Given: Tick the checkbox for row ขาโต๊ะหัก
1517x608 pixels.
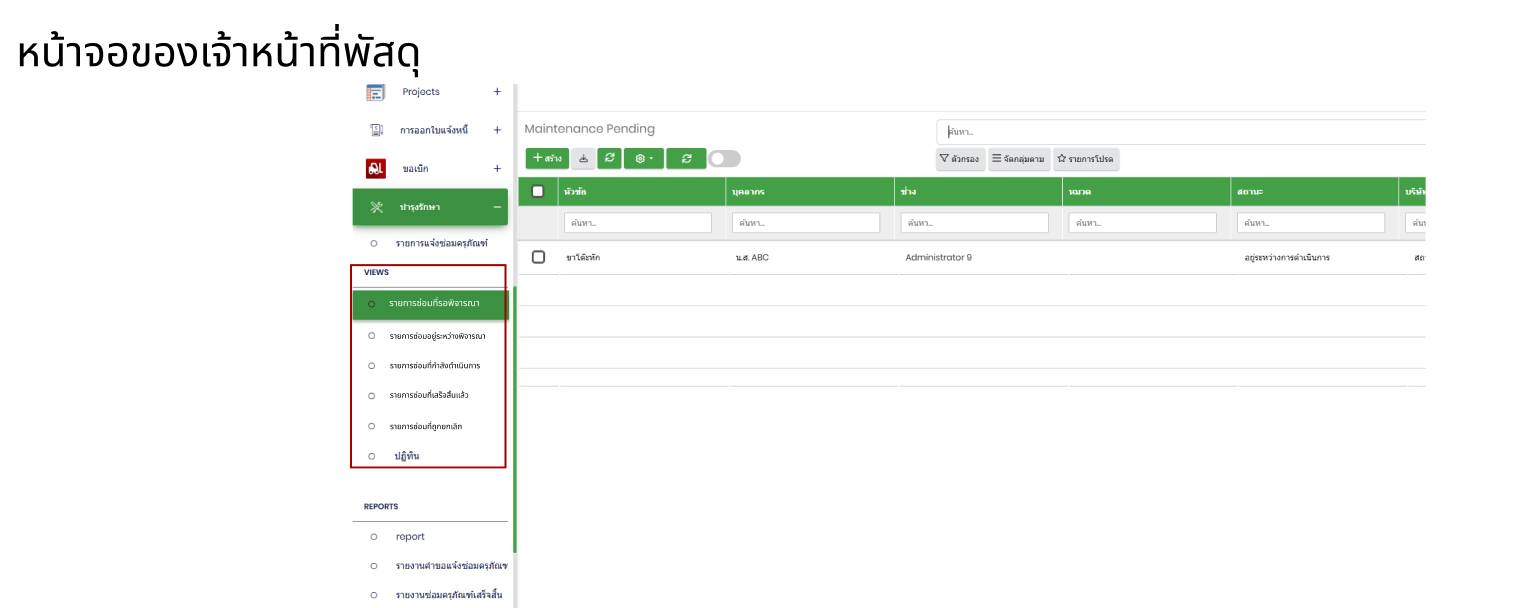Looking at the screenshot, I should 538,257.
